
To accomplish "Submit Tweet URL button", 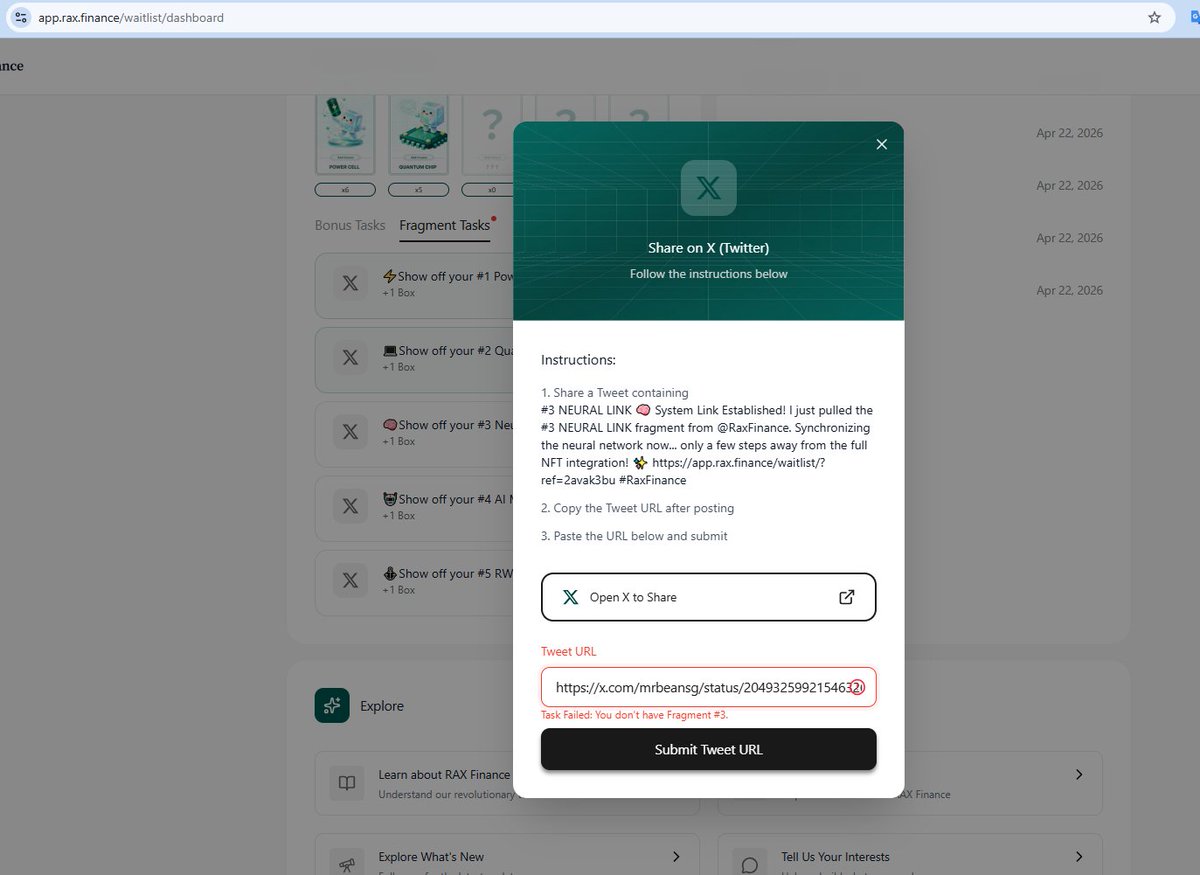I will click(x=708, y=749).
